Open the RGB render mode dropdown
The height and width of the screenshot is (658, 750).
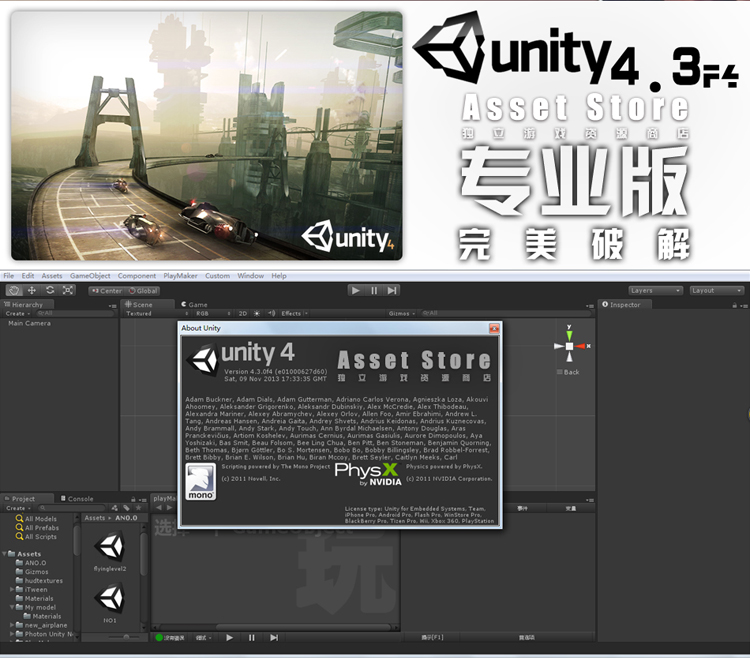coord(213,314)
